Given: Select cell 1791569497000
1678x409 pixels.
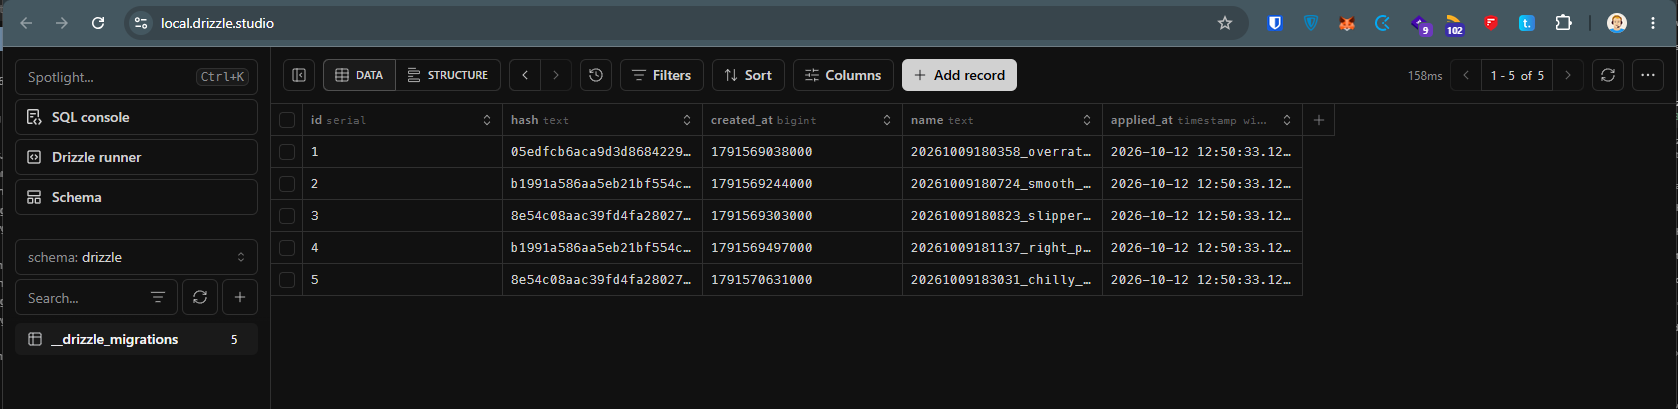Looking at the screenshot, I should pyautogui.click(x=802, y=248).
